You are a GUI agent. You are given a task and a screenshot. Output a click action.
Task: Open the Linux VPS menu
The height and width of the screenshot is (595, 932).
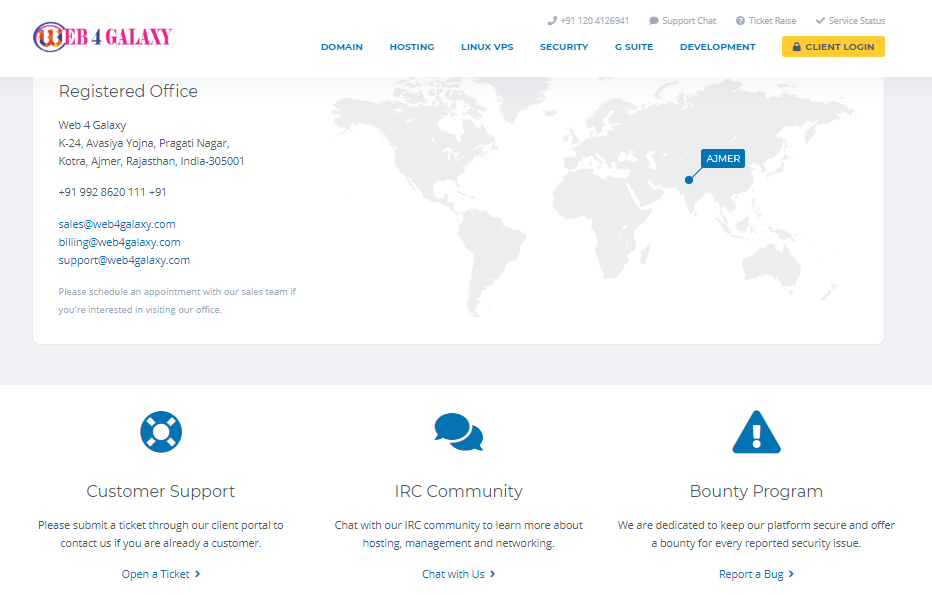tap(487, 47)
